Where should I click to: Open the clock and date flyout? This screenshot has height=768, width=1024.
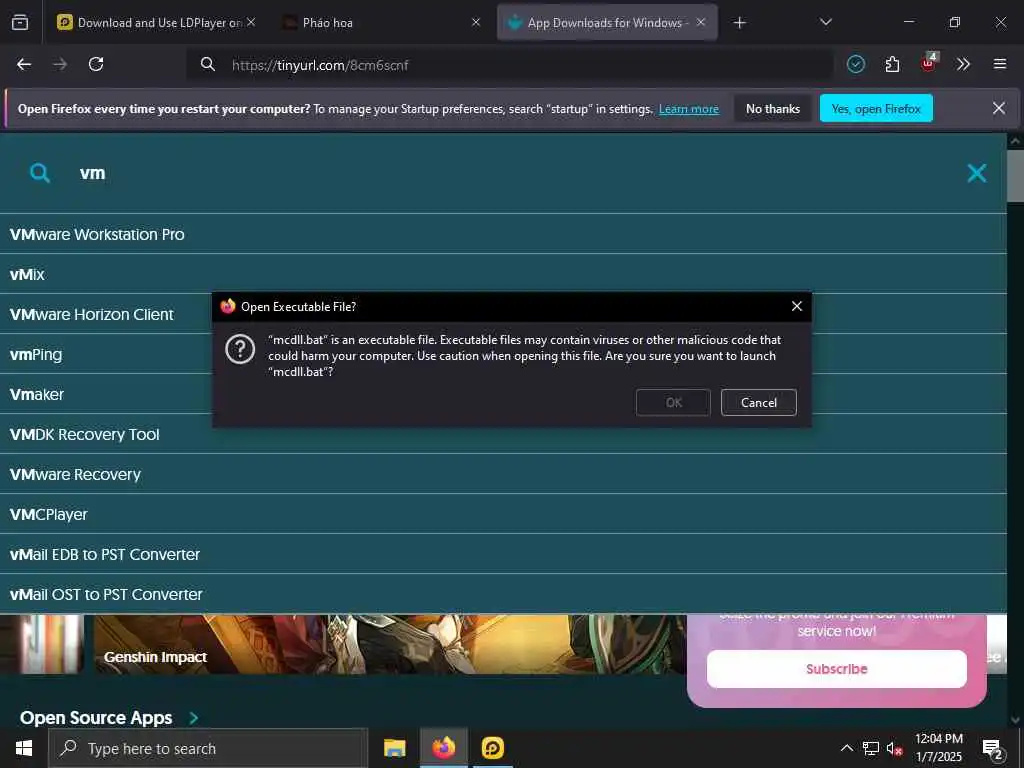point(938,748)
